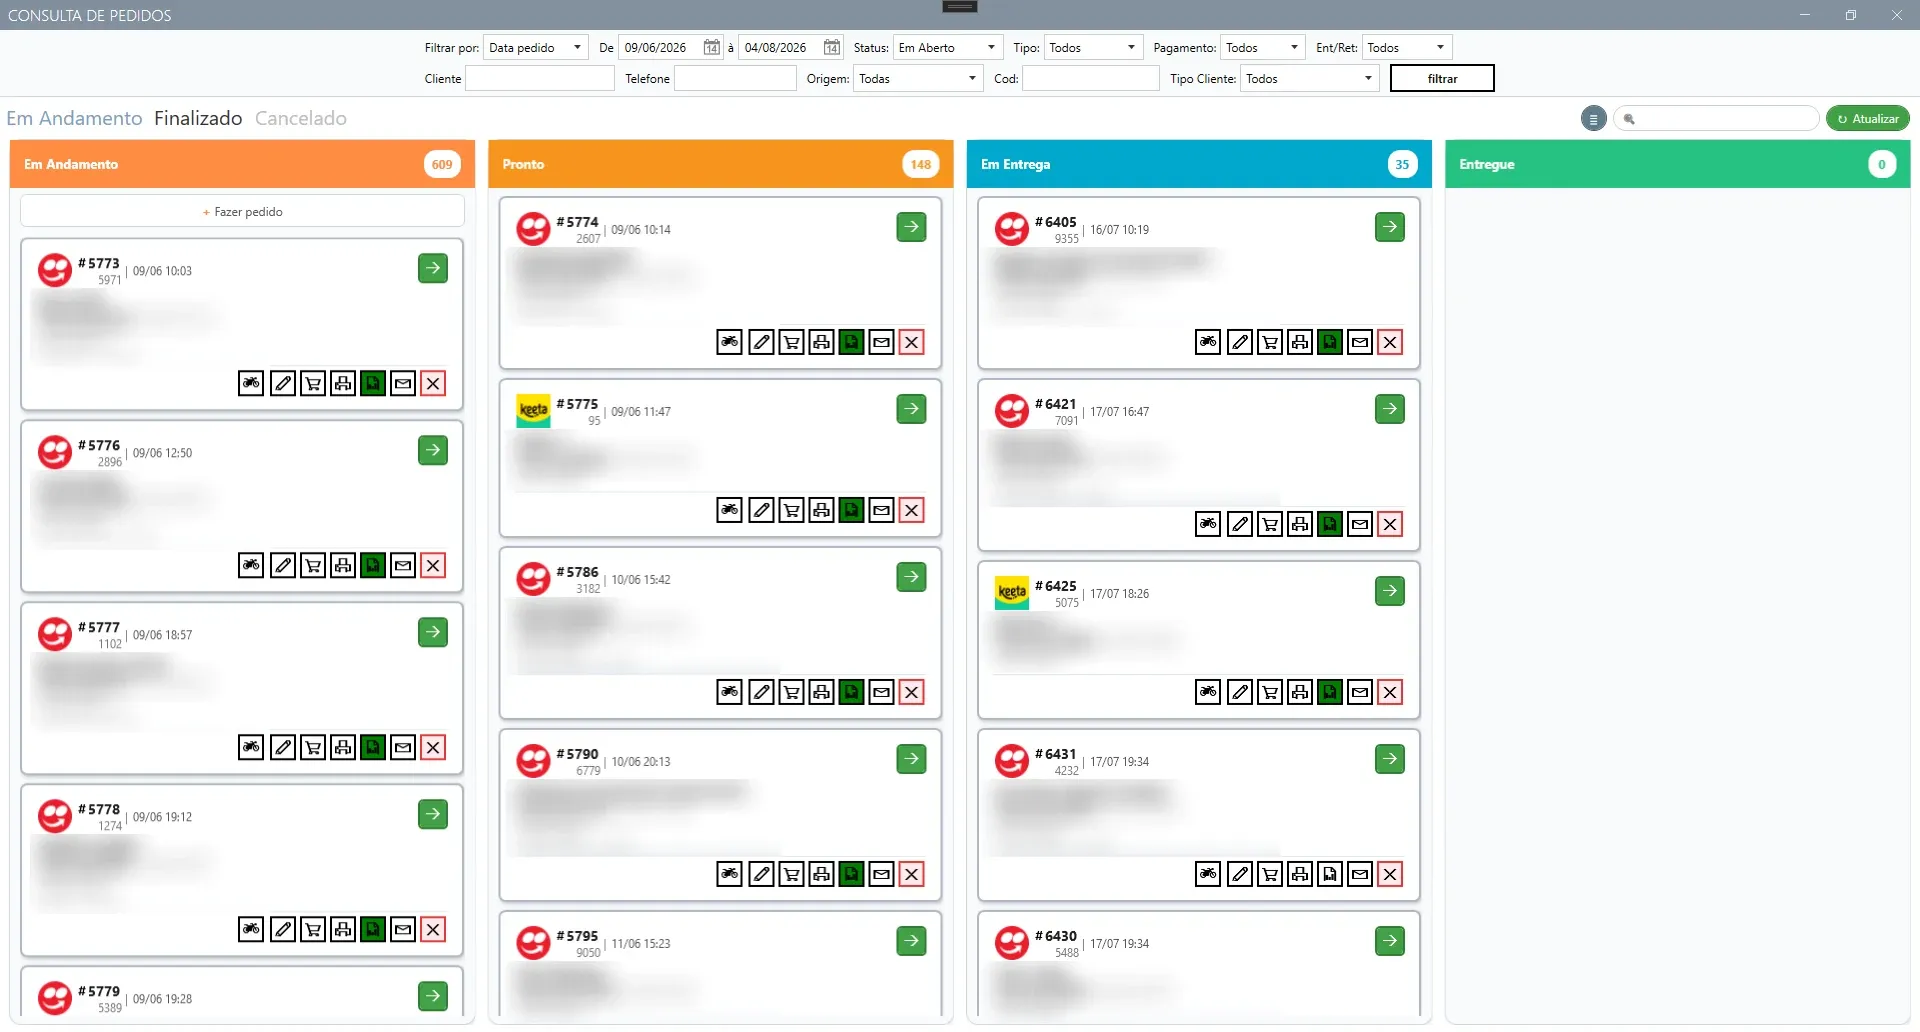Open the green document icon on order #5786
The width and height of the screenshot is (1920, 1032).
[x=852, y=693]
